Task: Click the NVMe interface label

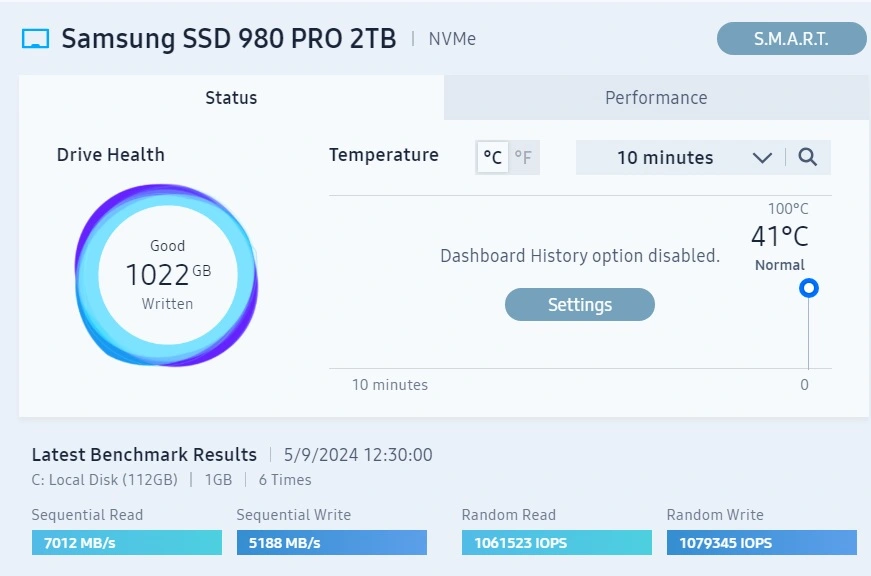Action: click(452, 39)
